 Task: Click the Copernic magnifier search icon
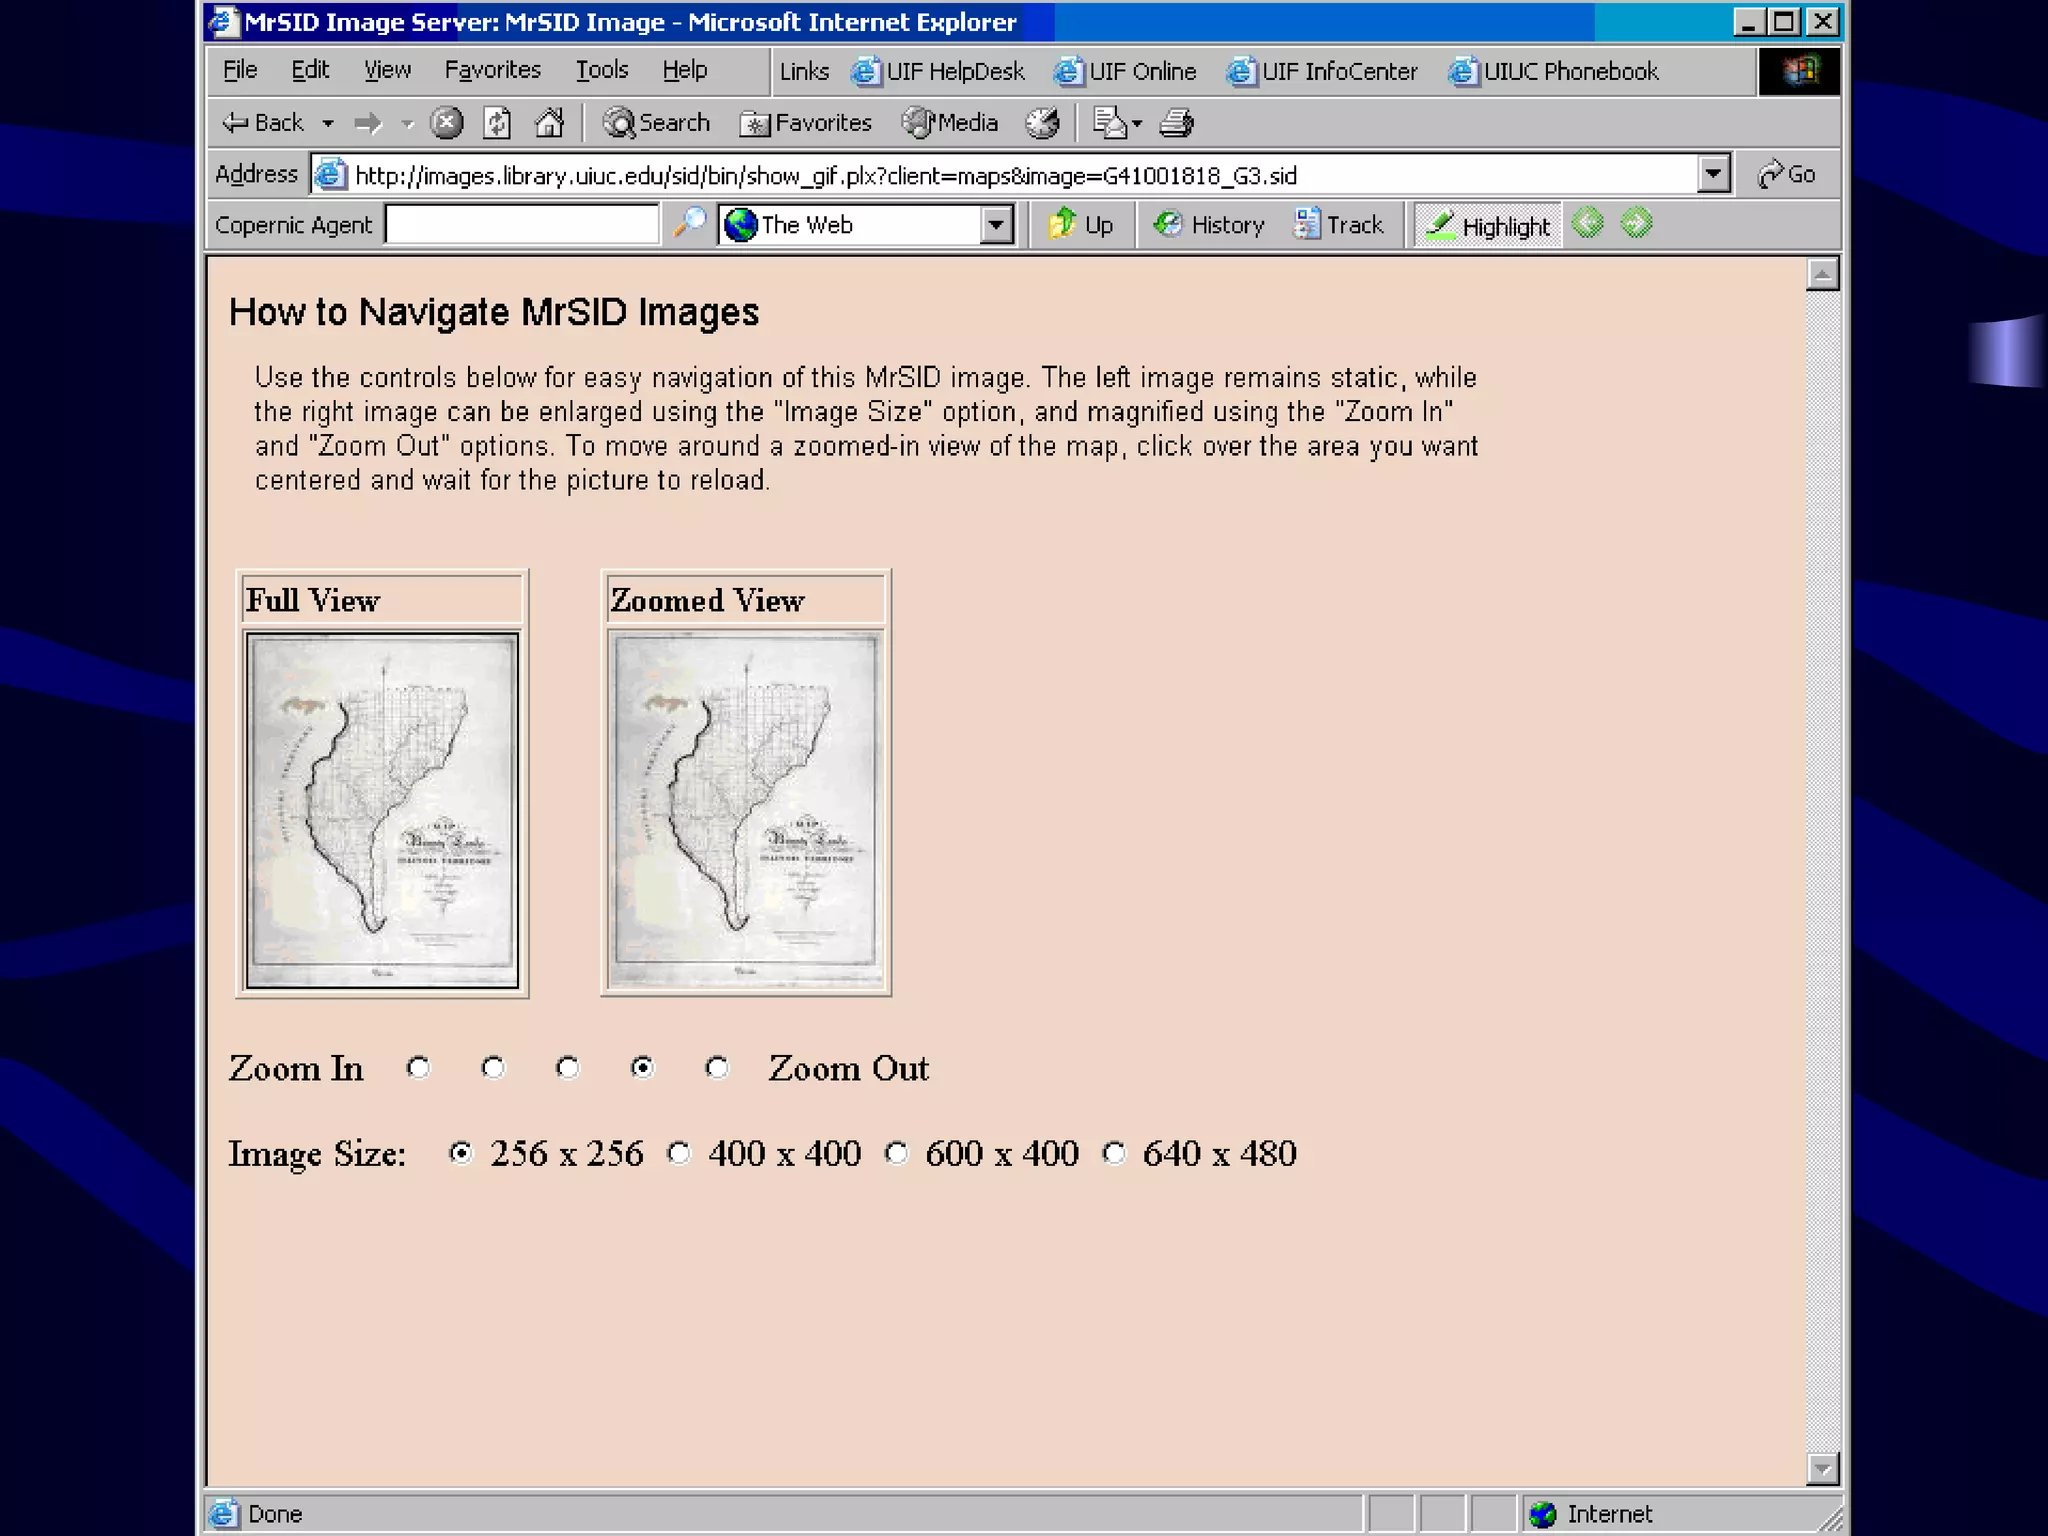click(x=689, y=223)
